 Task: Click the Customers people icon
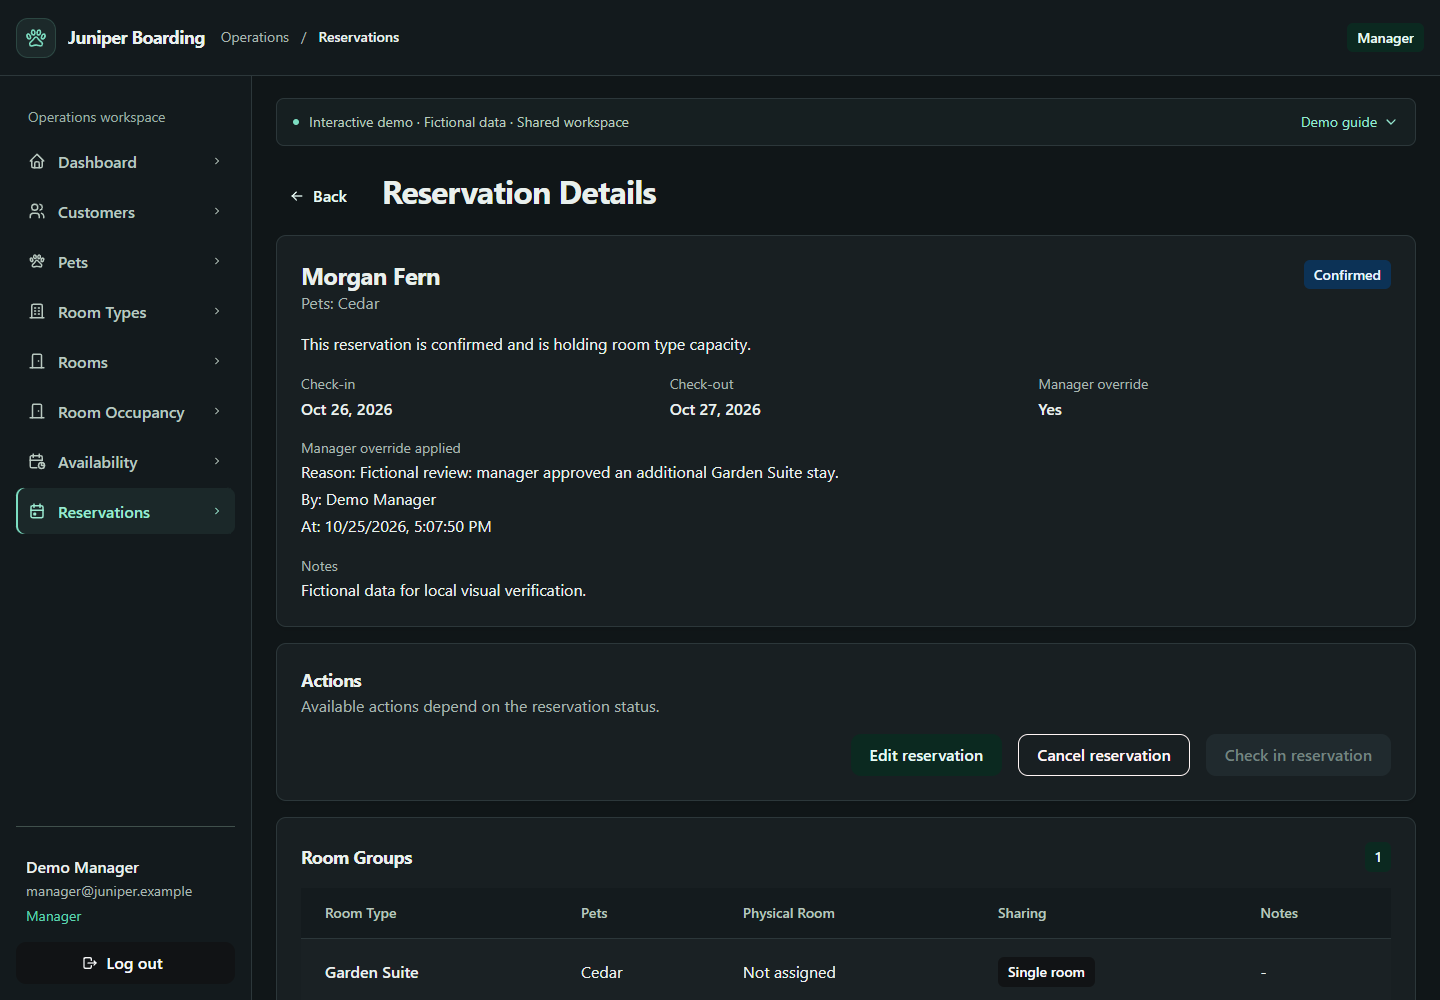pyautogui.click(x=37, y=211)
